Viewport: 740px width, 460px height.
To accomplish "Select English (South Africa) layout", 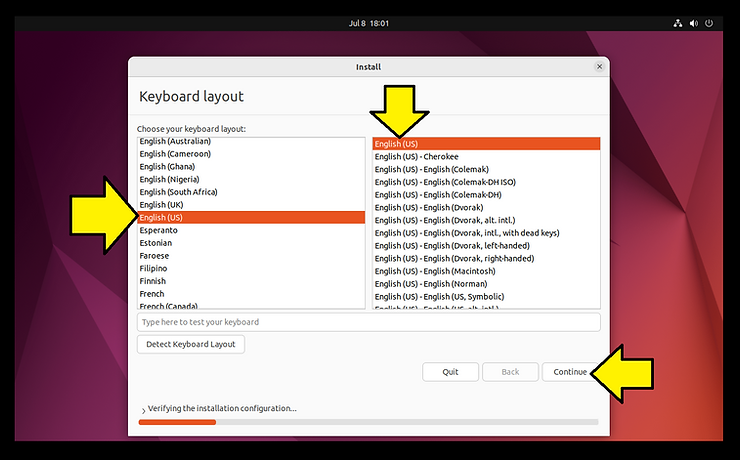I will 251,192.
